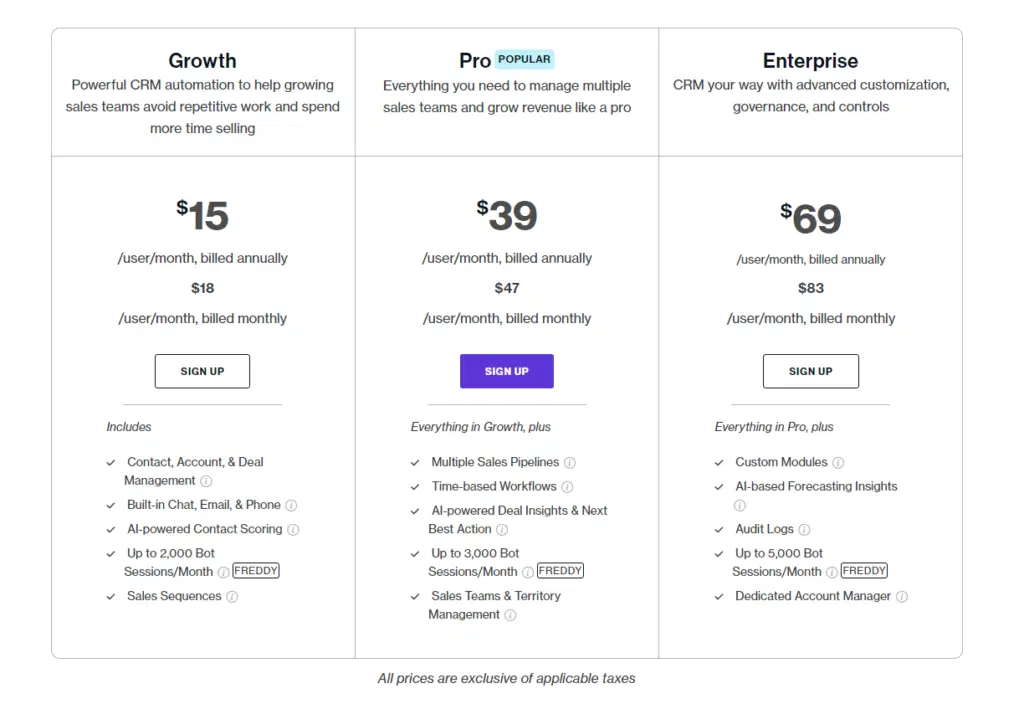Sign up for the Growth plan
This screenshot has height=709, width=1024.
pyautogui.click(x=202, y=371)
